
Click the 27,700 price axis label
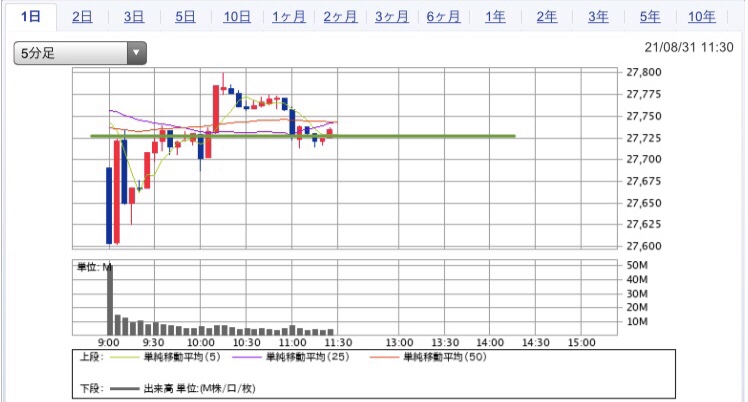tap(644, 159)
